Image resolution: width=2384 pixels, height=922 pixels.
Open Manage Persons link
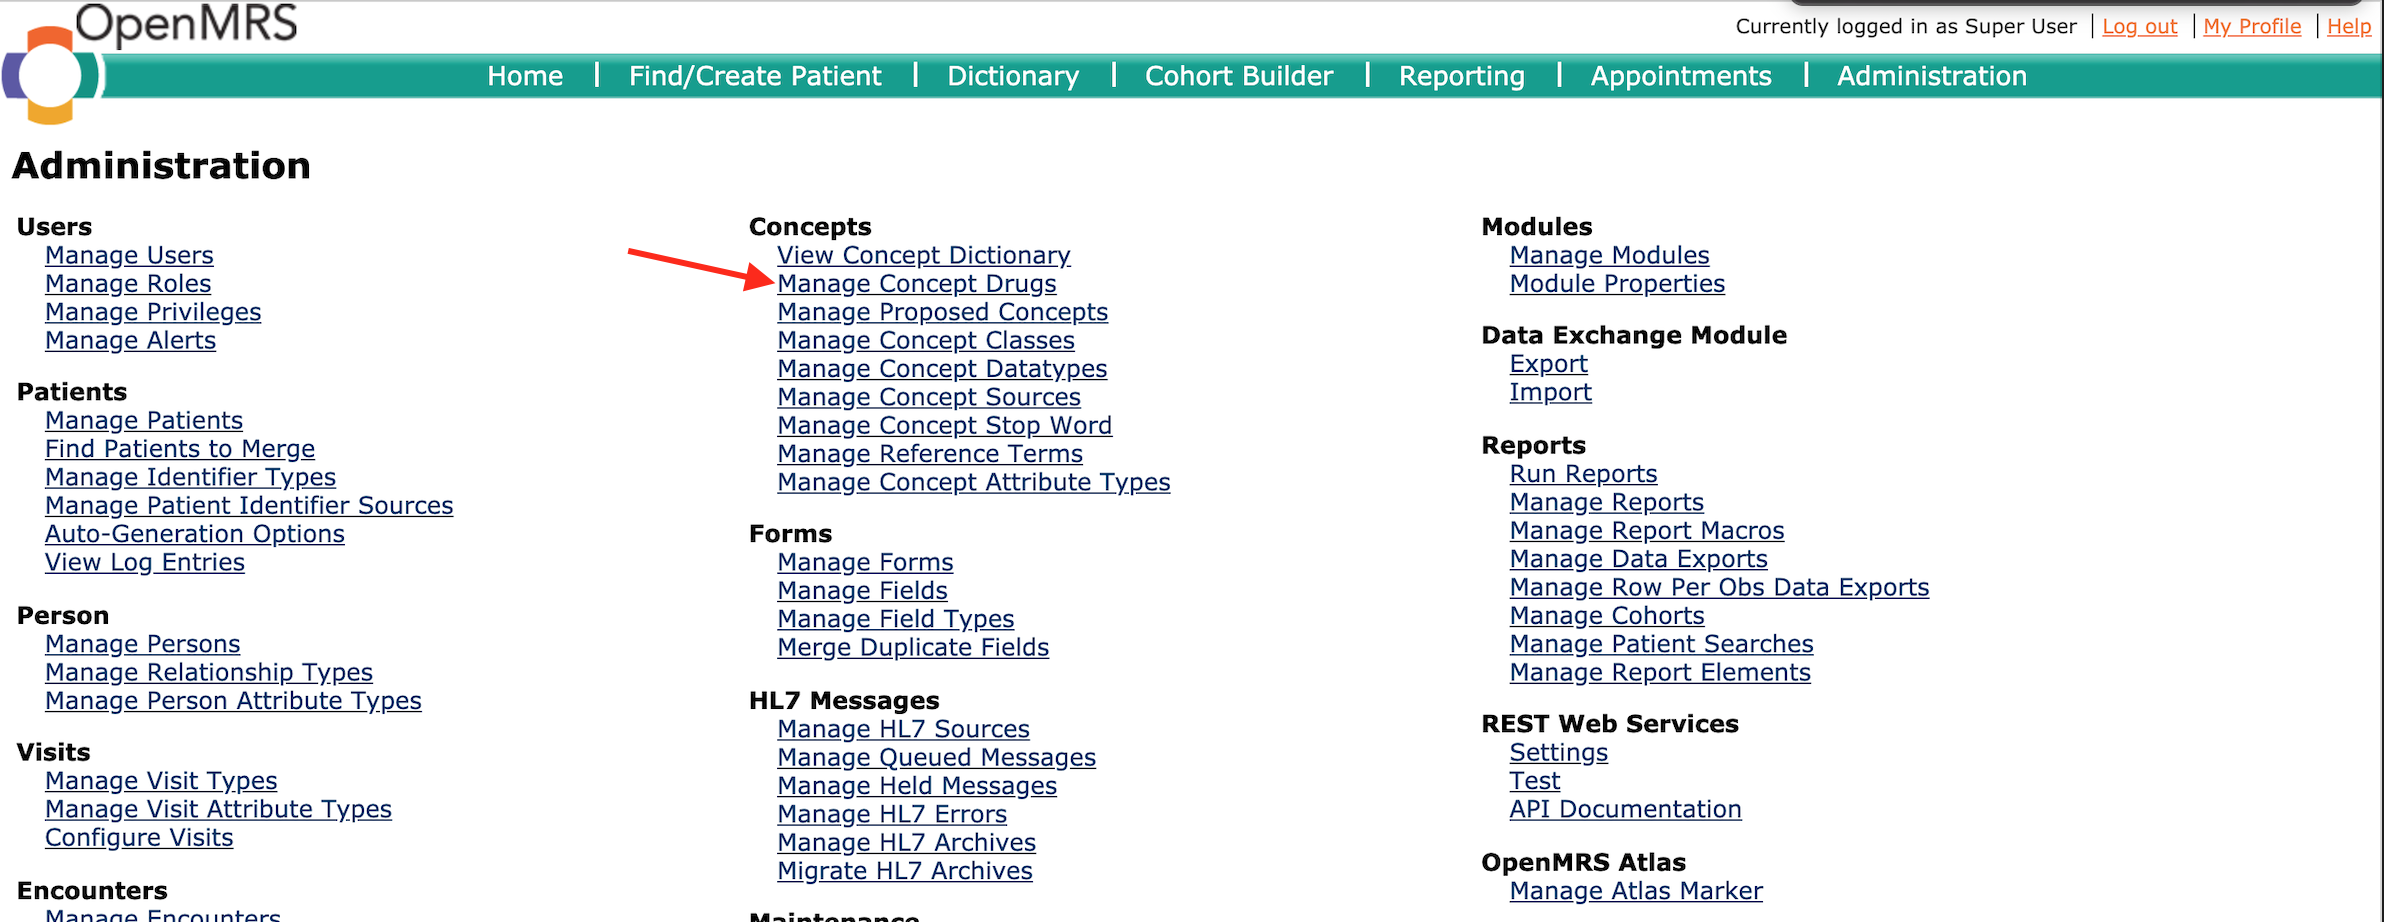[x=143, y=644]
